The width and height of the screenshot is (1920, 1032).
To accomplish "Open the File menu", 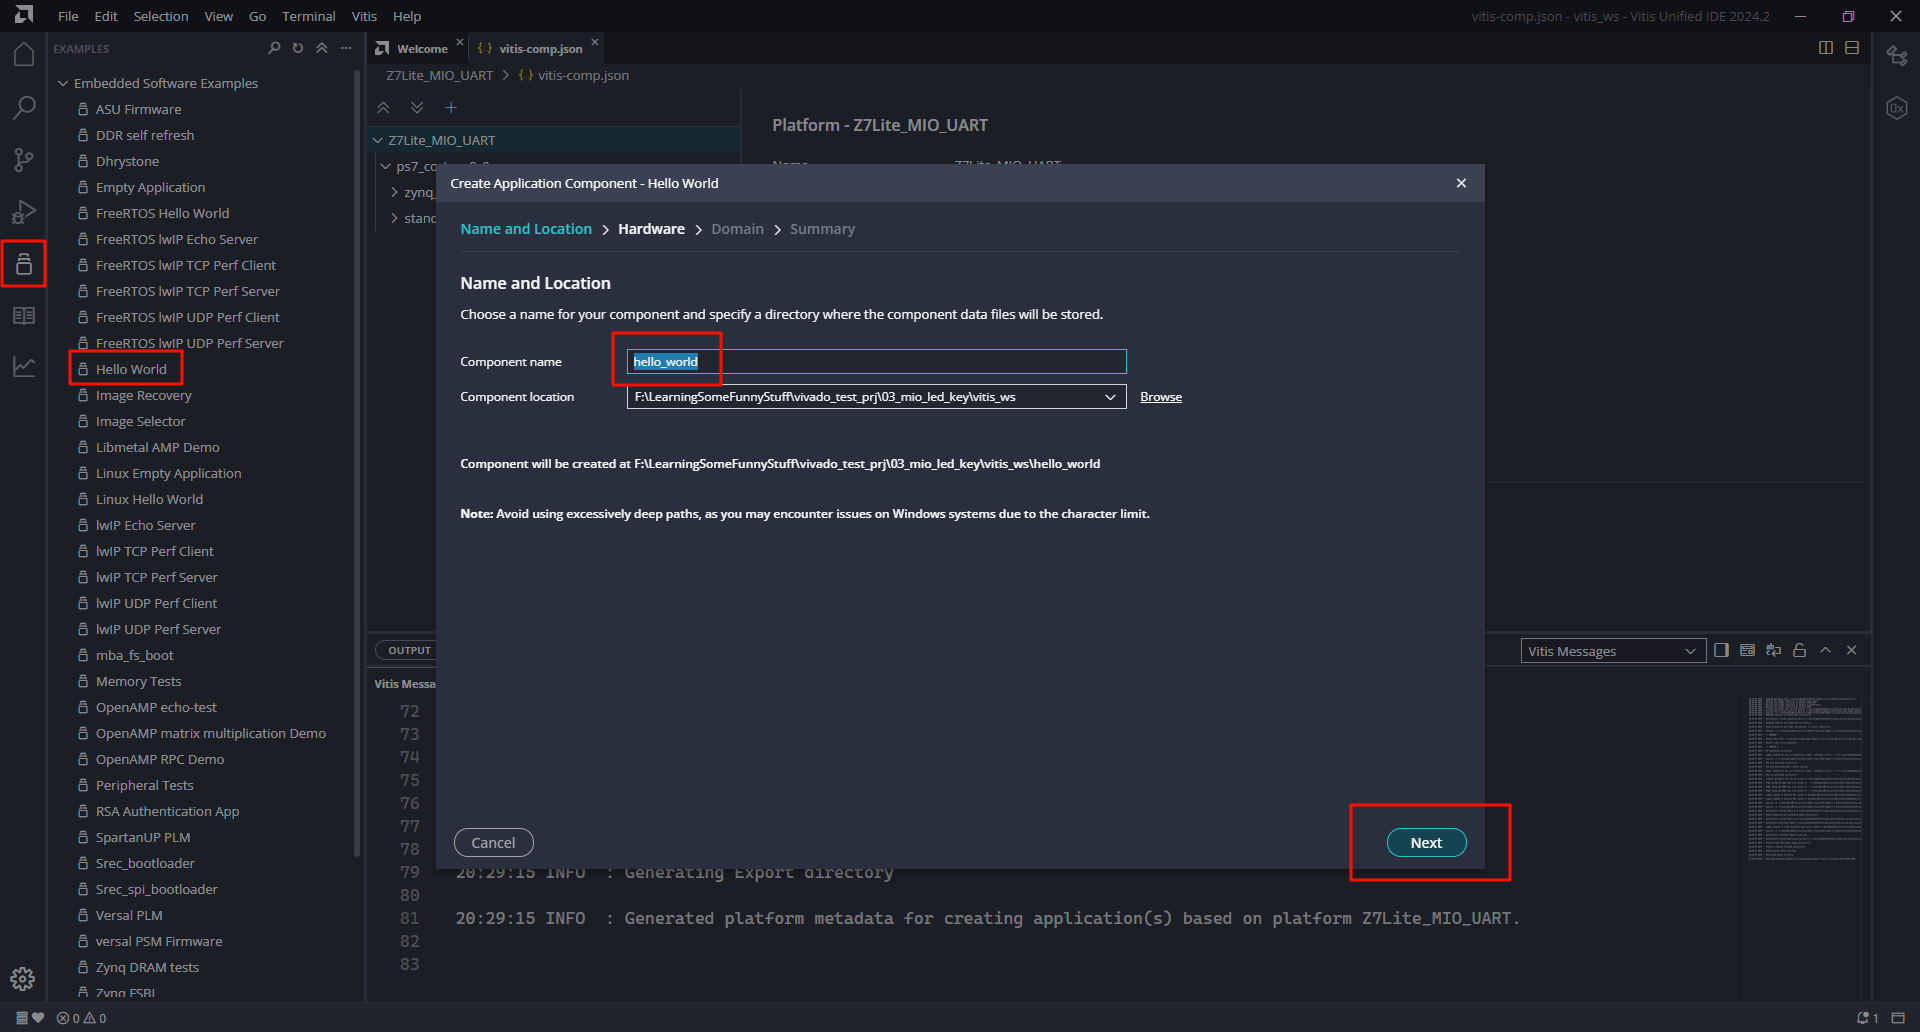I will [68, 16].
